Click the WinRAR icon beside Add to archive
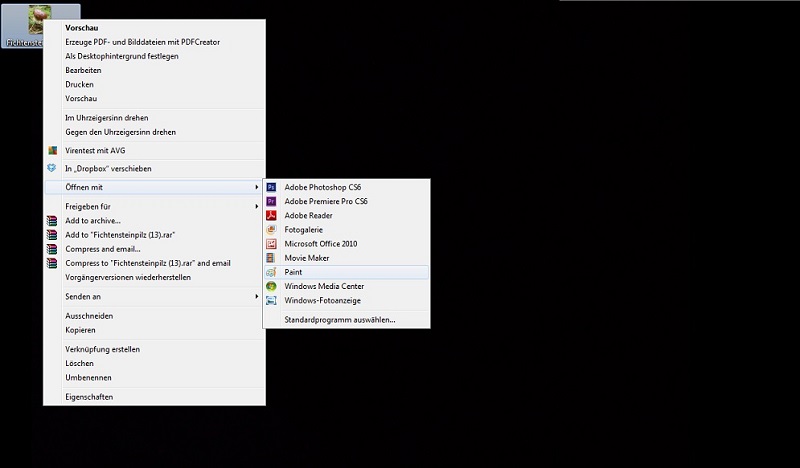 click(x=53, y=220)
